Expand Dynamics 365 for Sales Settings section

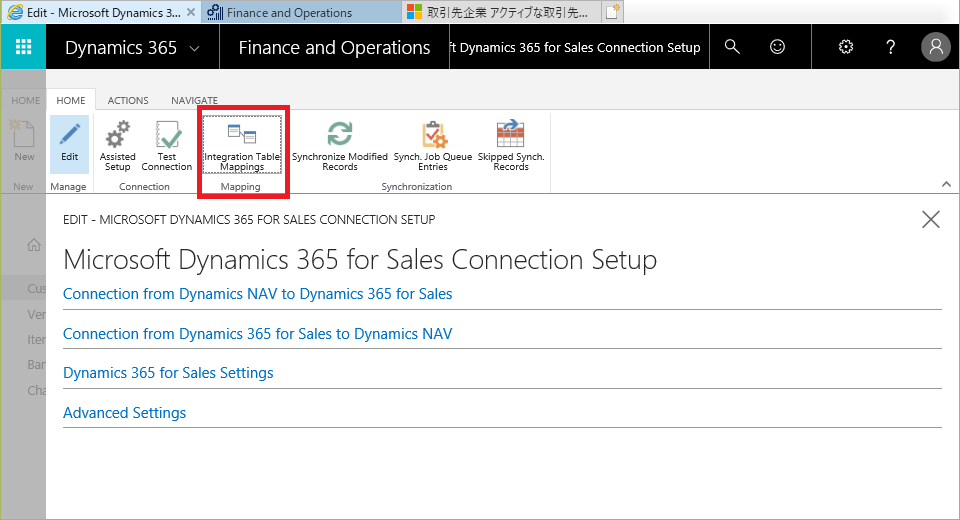point(168,373)
